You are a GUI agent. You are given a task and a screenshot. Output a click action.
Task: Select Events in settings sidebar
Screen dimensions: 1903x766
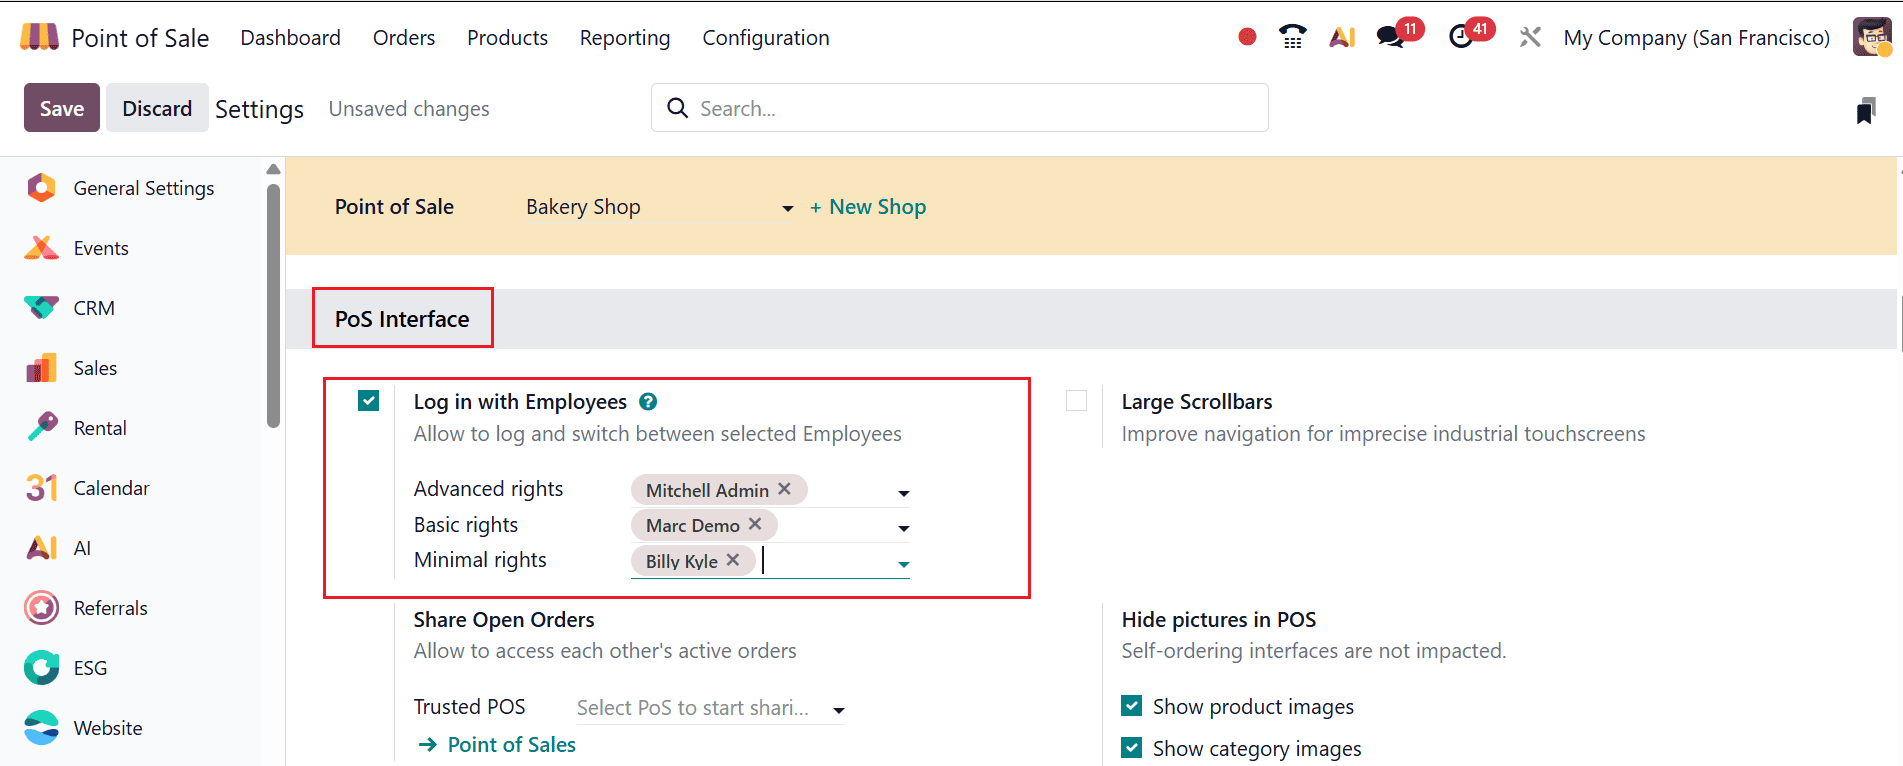tap(101, 248)
